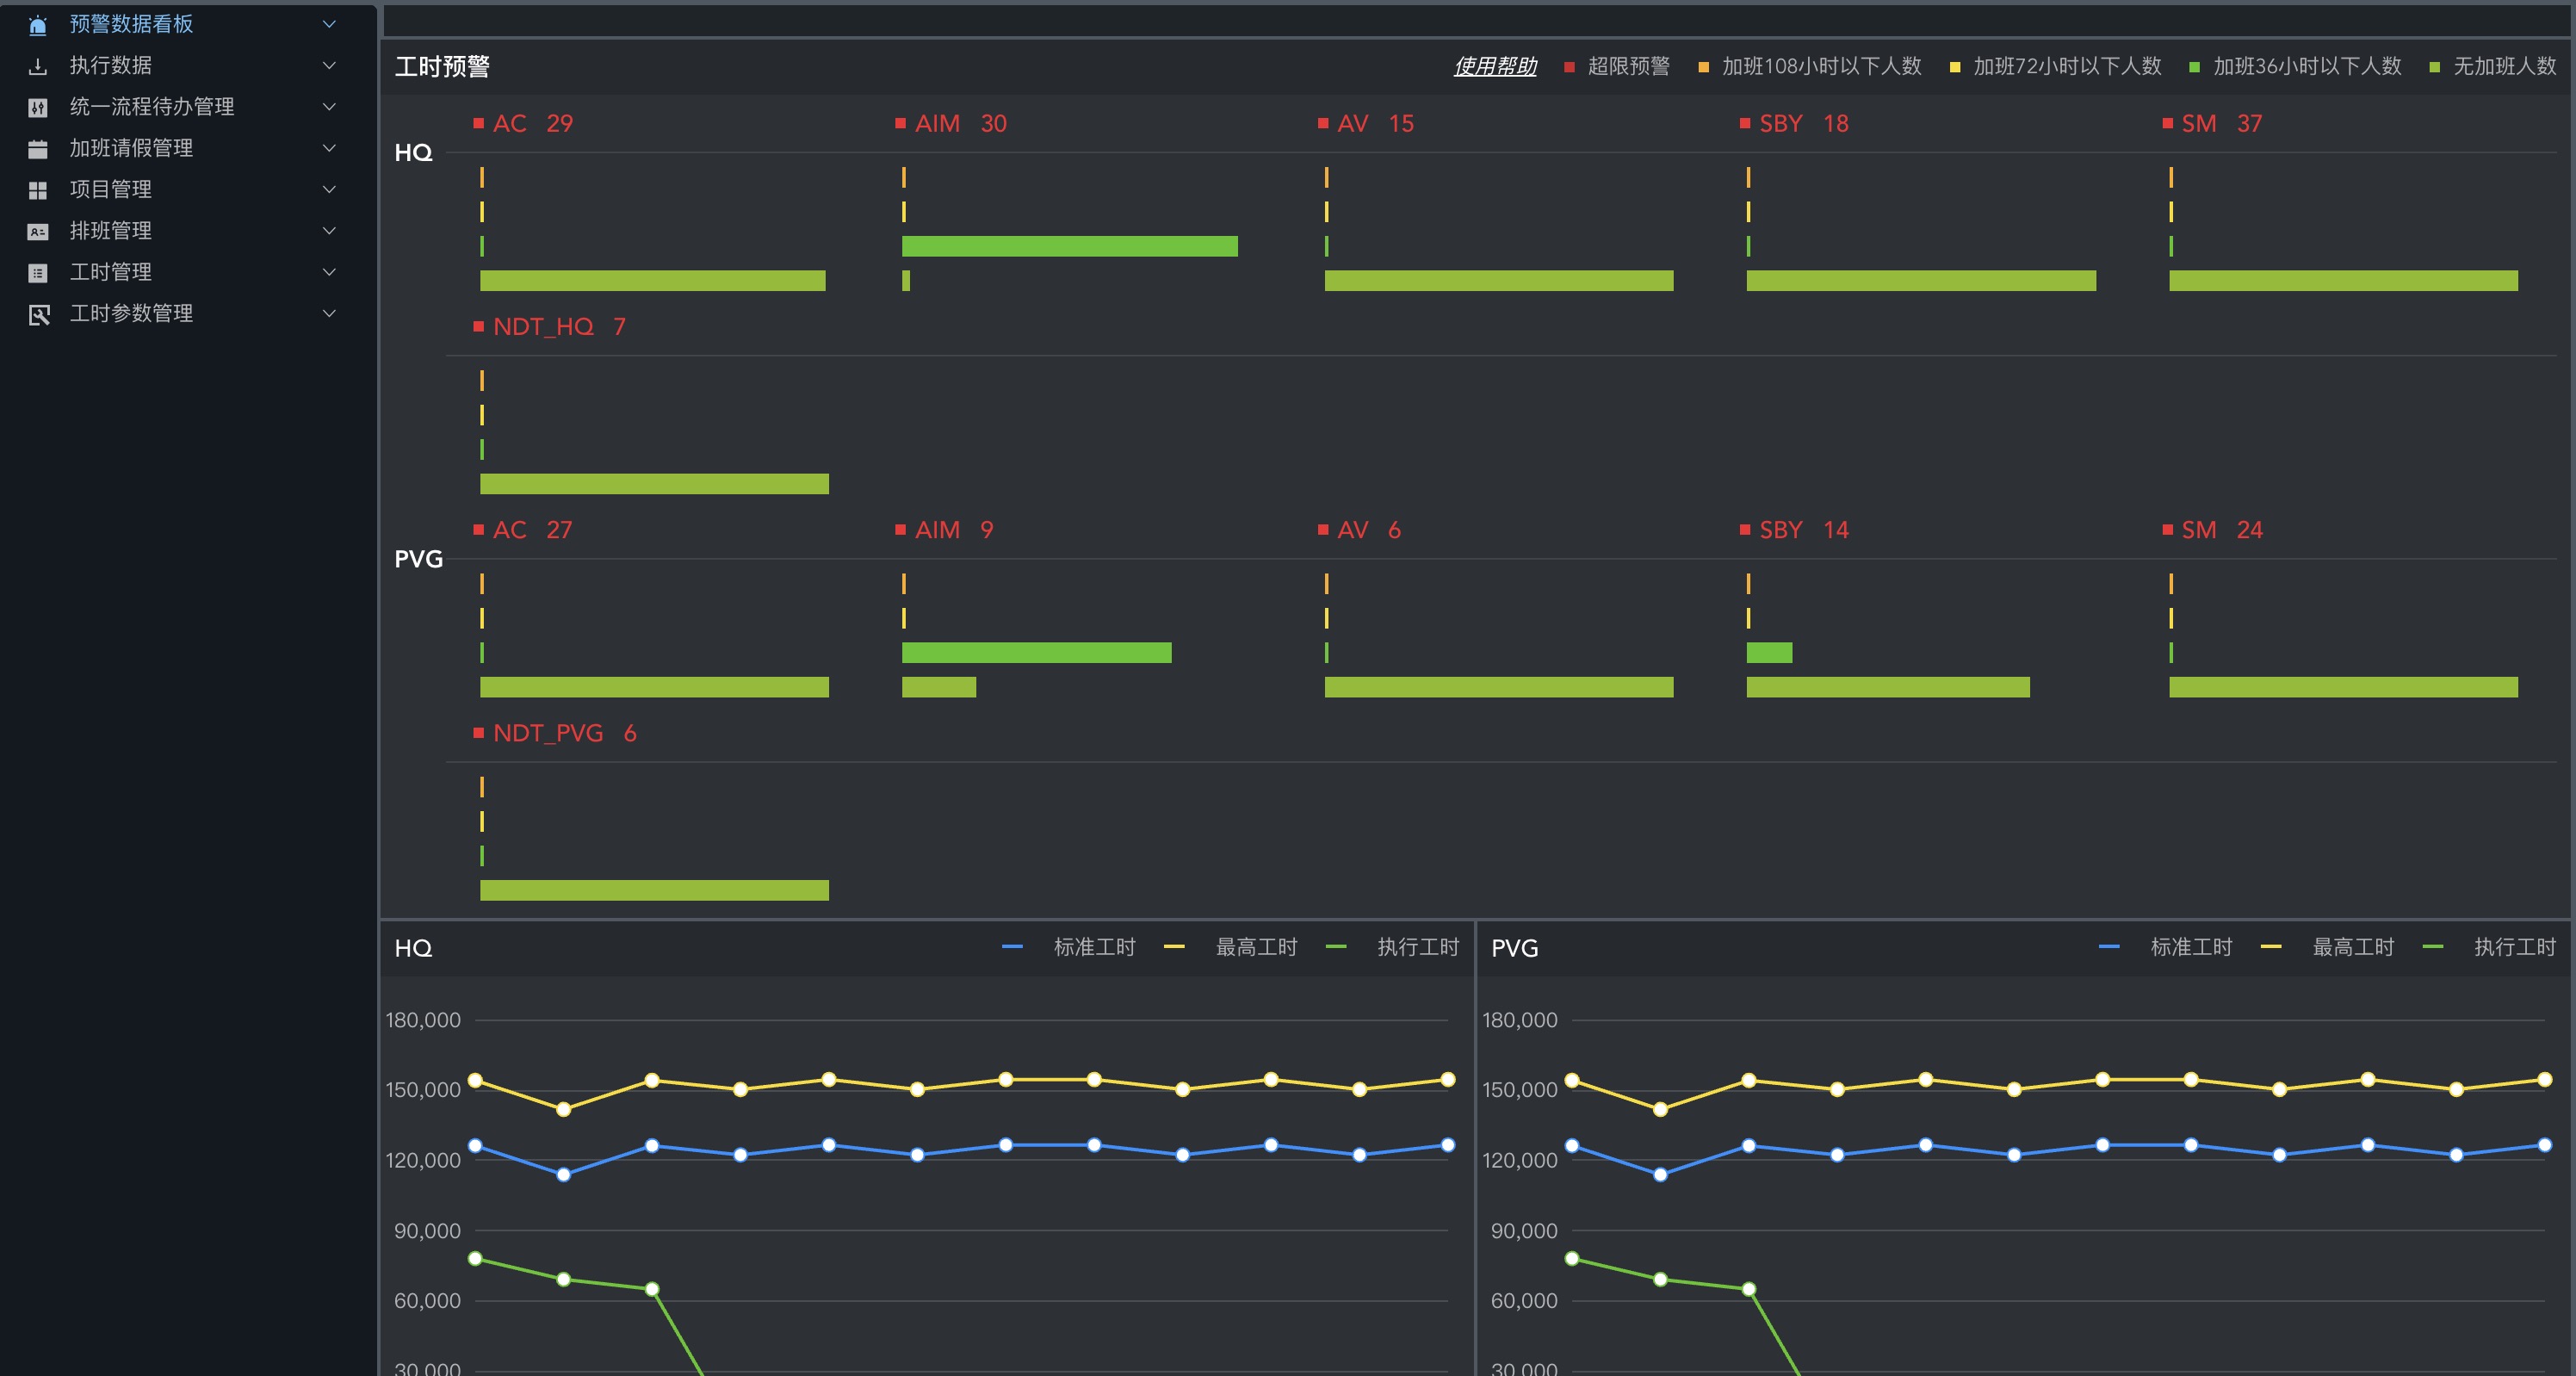Click the short green bar under PVG SBY
This screenshot has height=1376, width=2576.
[x=1769, y=653]
